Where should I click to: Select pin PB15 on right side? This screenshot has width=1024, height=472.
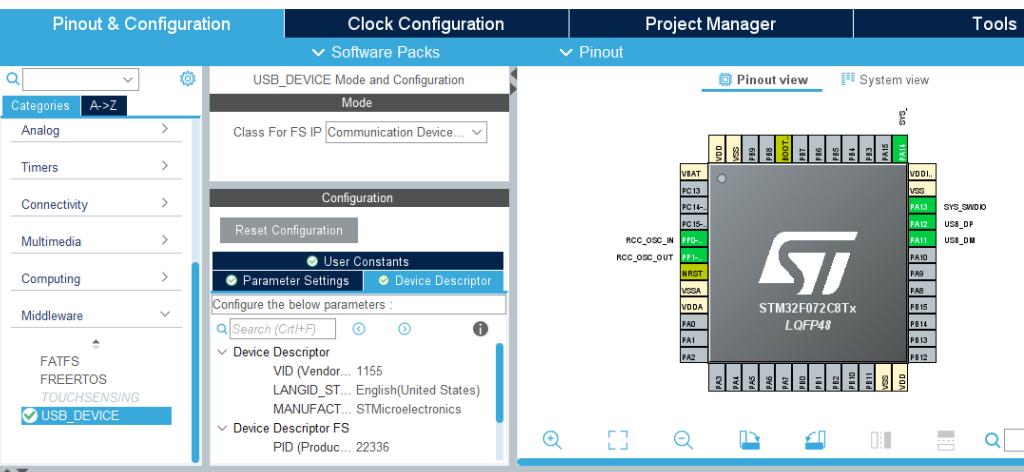(x=921, y=307)
